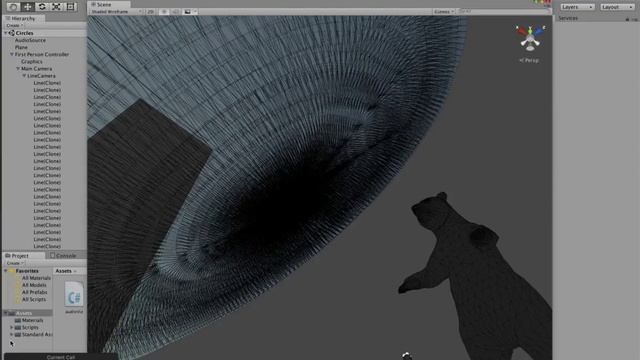Select First Person Controller object
Screen dimensions: 640x360
(x=42, y=54)
